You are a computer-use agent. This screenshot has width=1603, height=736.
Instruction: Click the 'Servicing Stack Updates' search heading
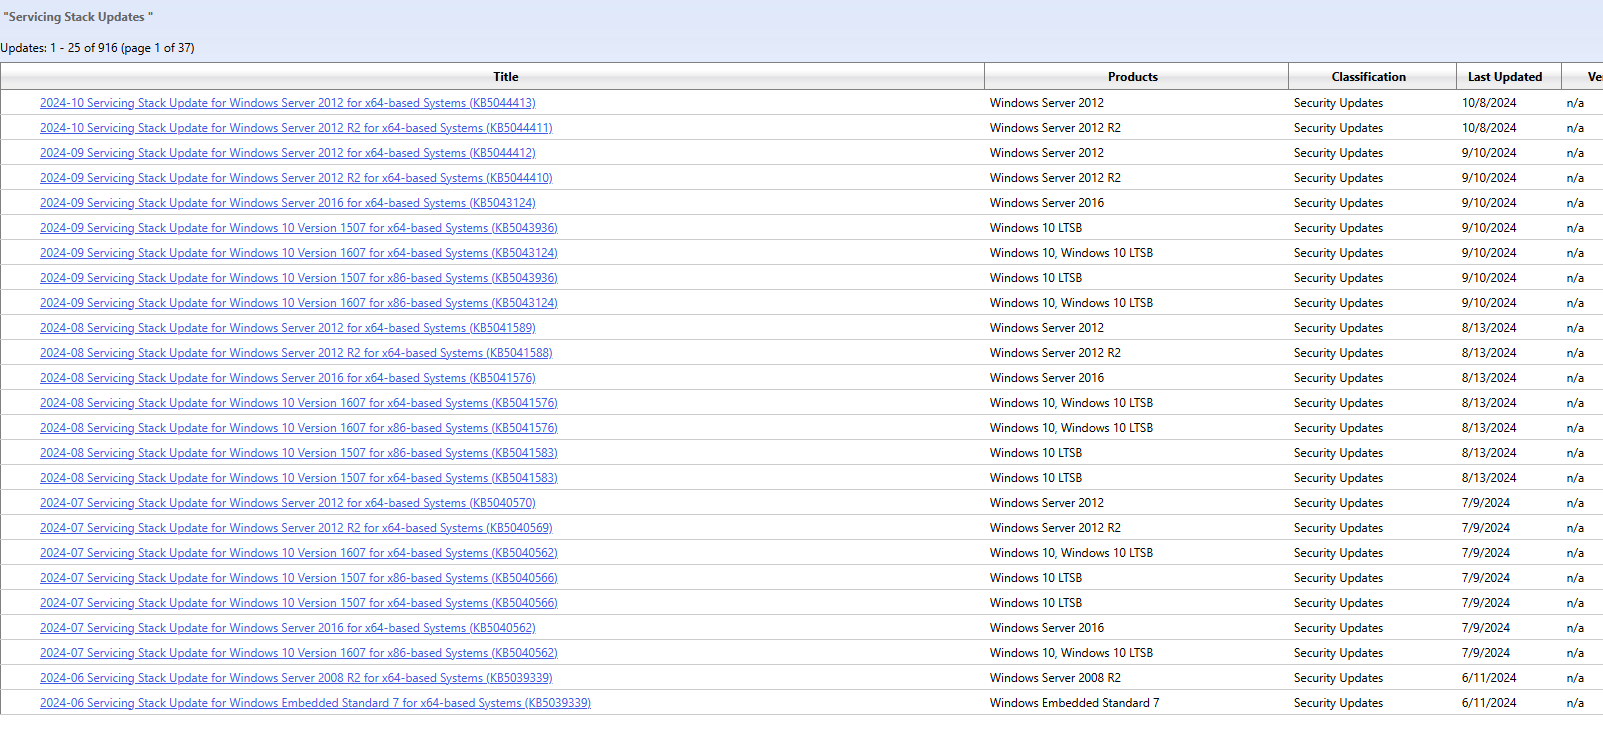coord(78,17)
